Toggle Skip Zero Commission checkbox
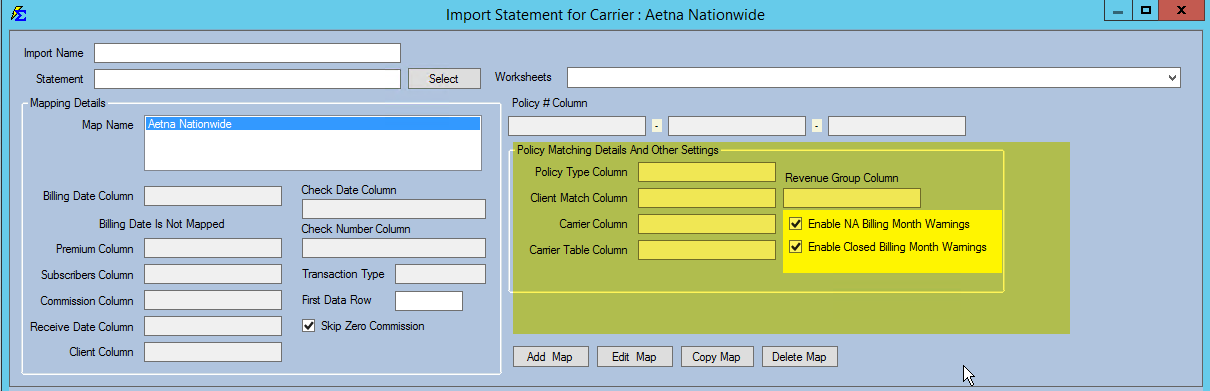The image size is (1210, 391). tap(310, 326)
